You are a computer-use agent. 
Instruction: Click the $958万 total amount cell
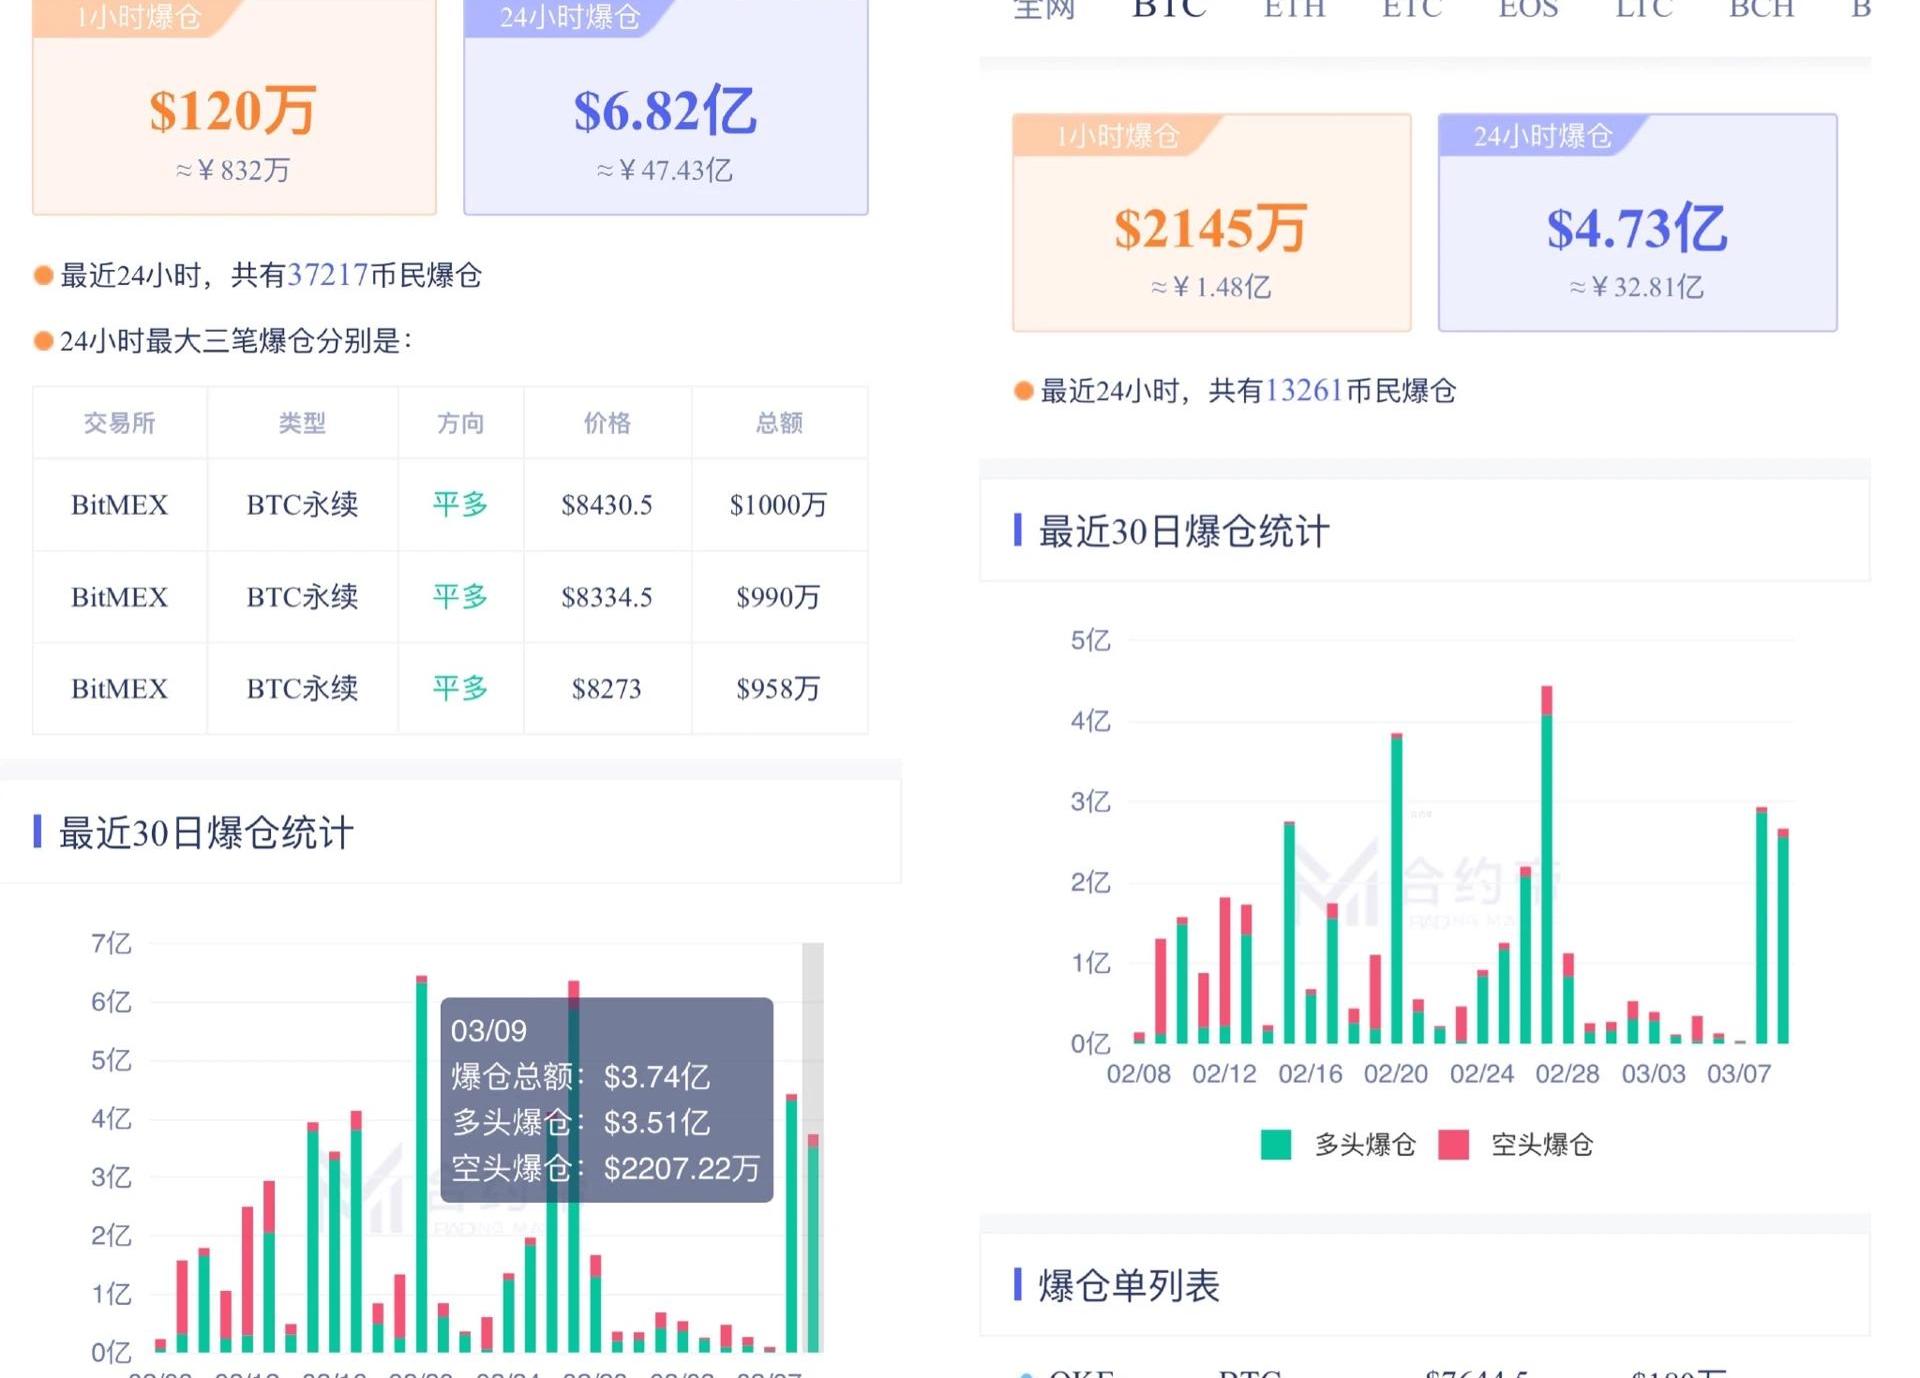tap(778, 689)
